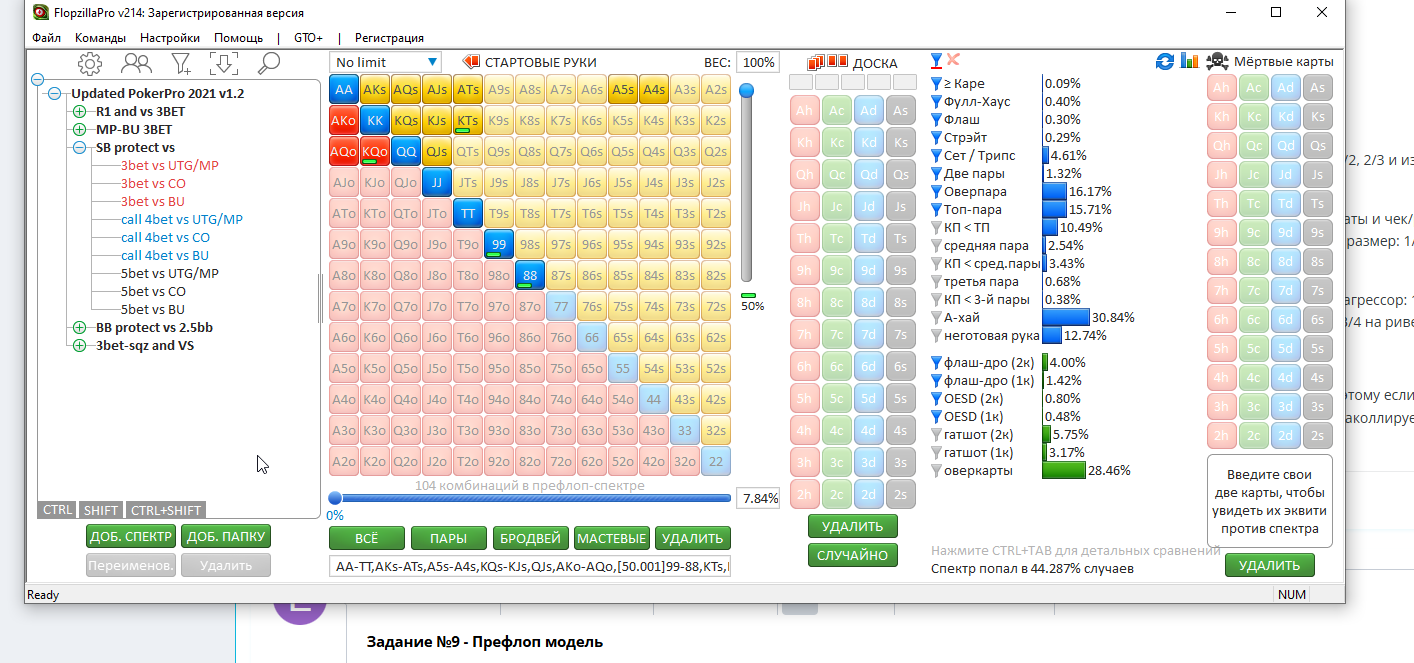Select all hands with the ВСЁ button
Image resolution: width=1414 pixels, height=663 pixels.
367,538
